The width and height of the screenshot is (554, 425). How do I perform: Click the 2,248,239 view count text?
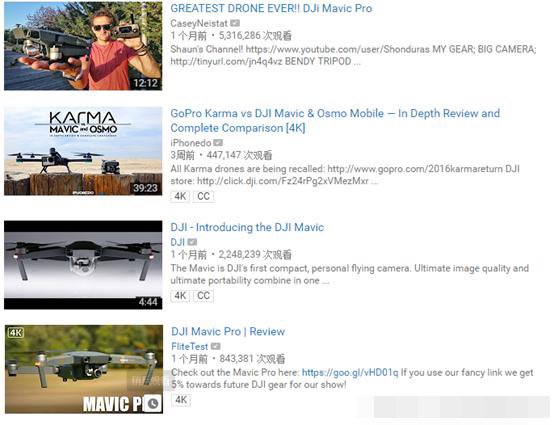tap(255, 254)
